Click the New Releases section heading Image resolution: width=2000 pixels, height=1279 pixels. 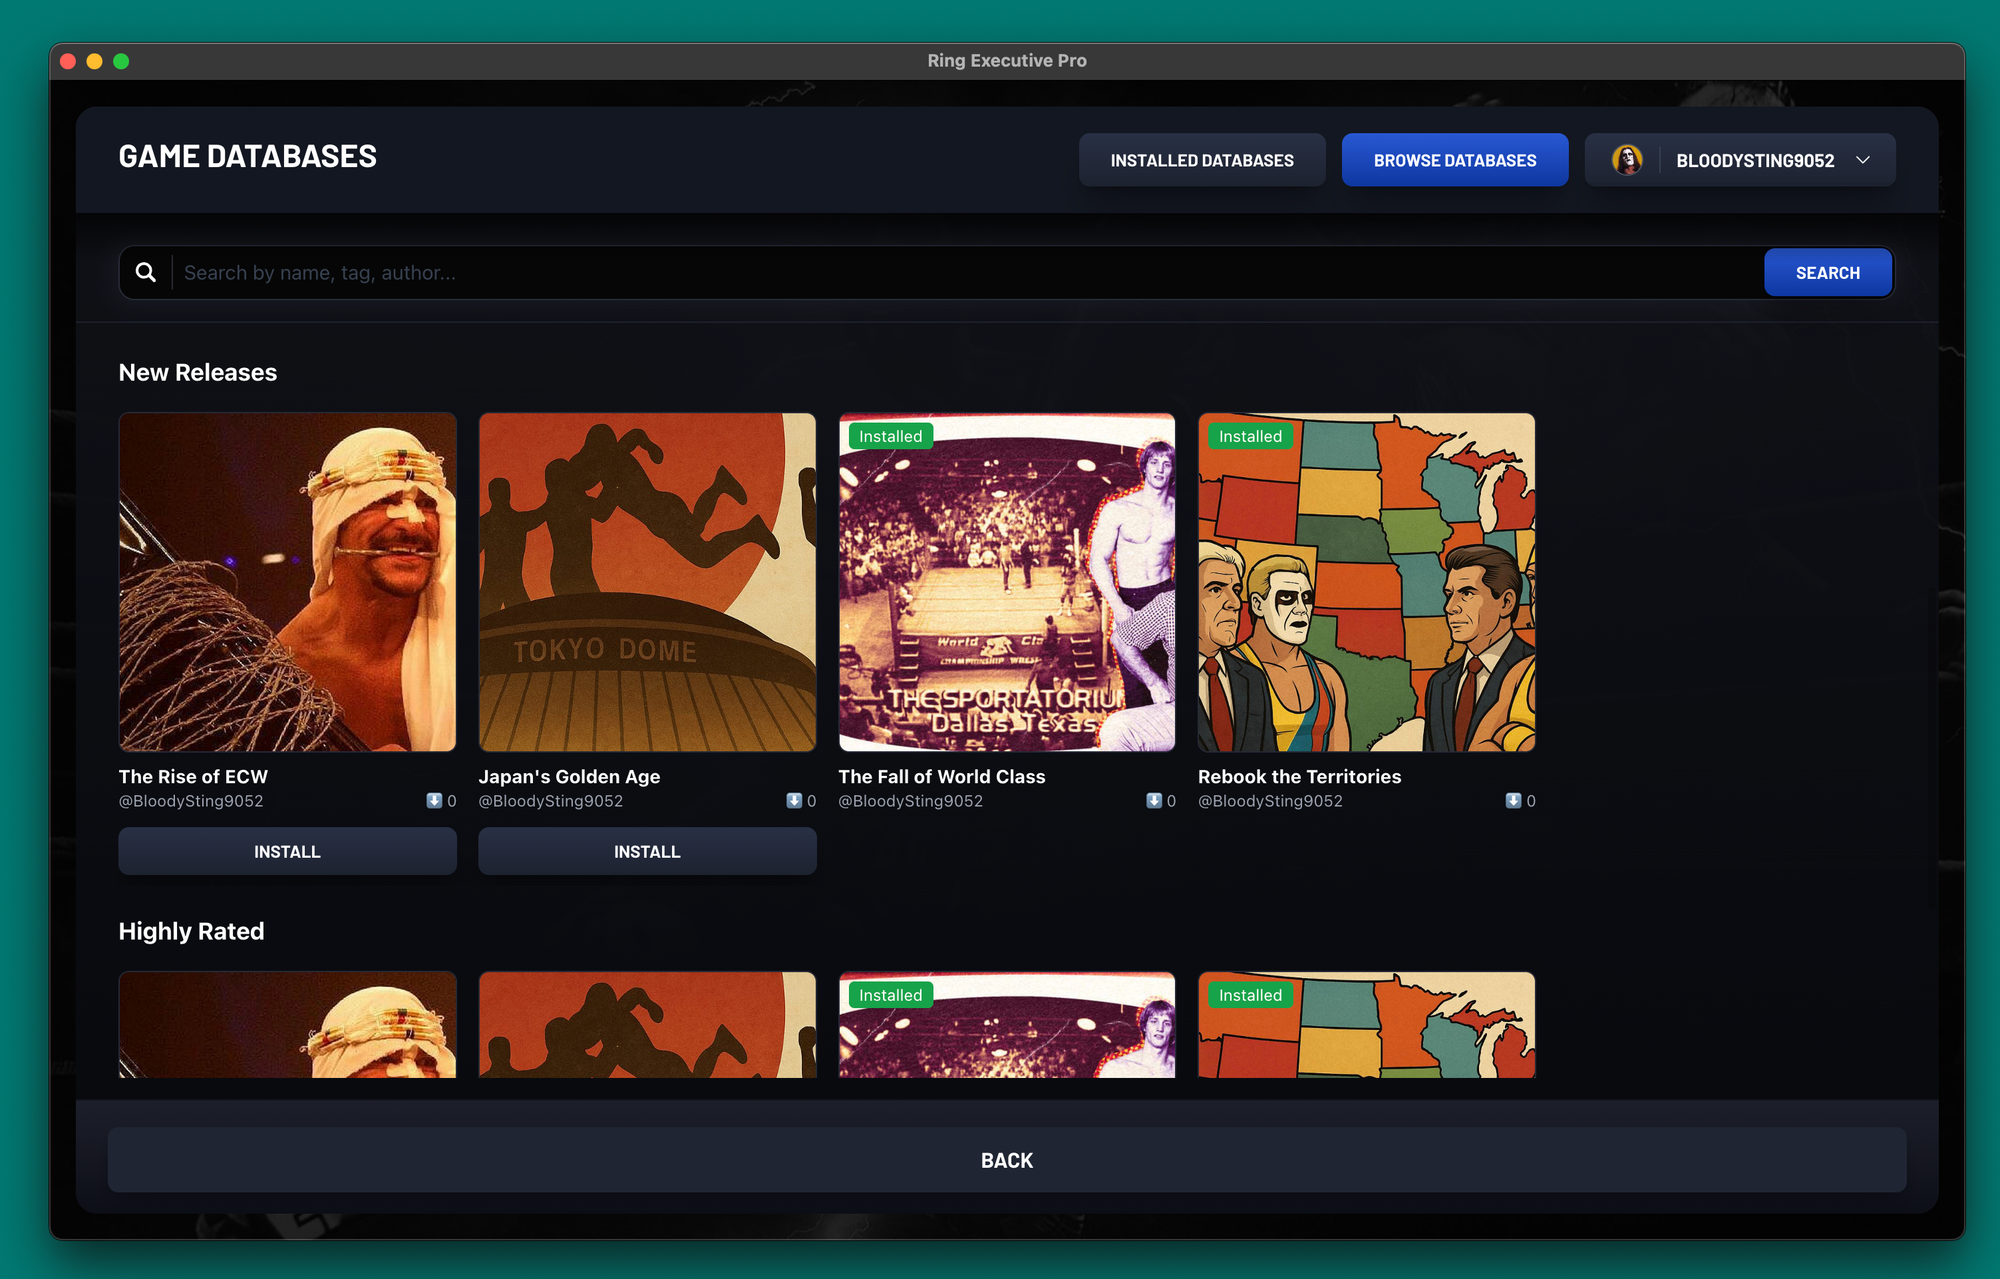coord(198,372)
